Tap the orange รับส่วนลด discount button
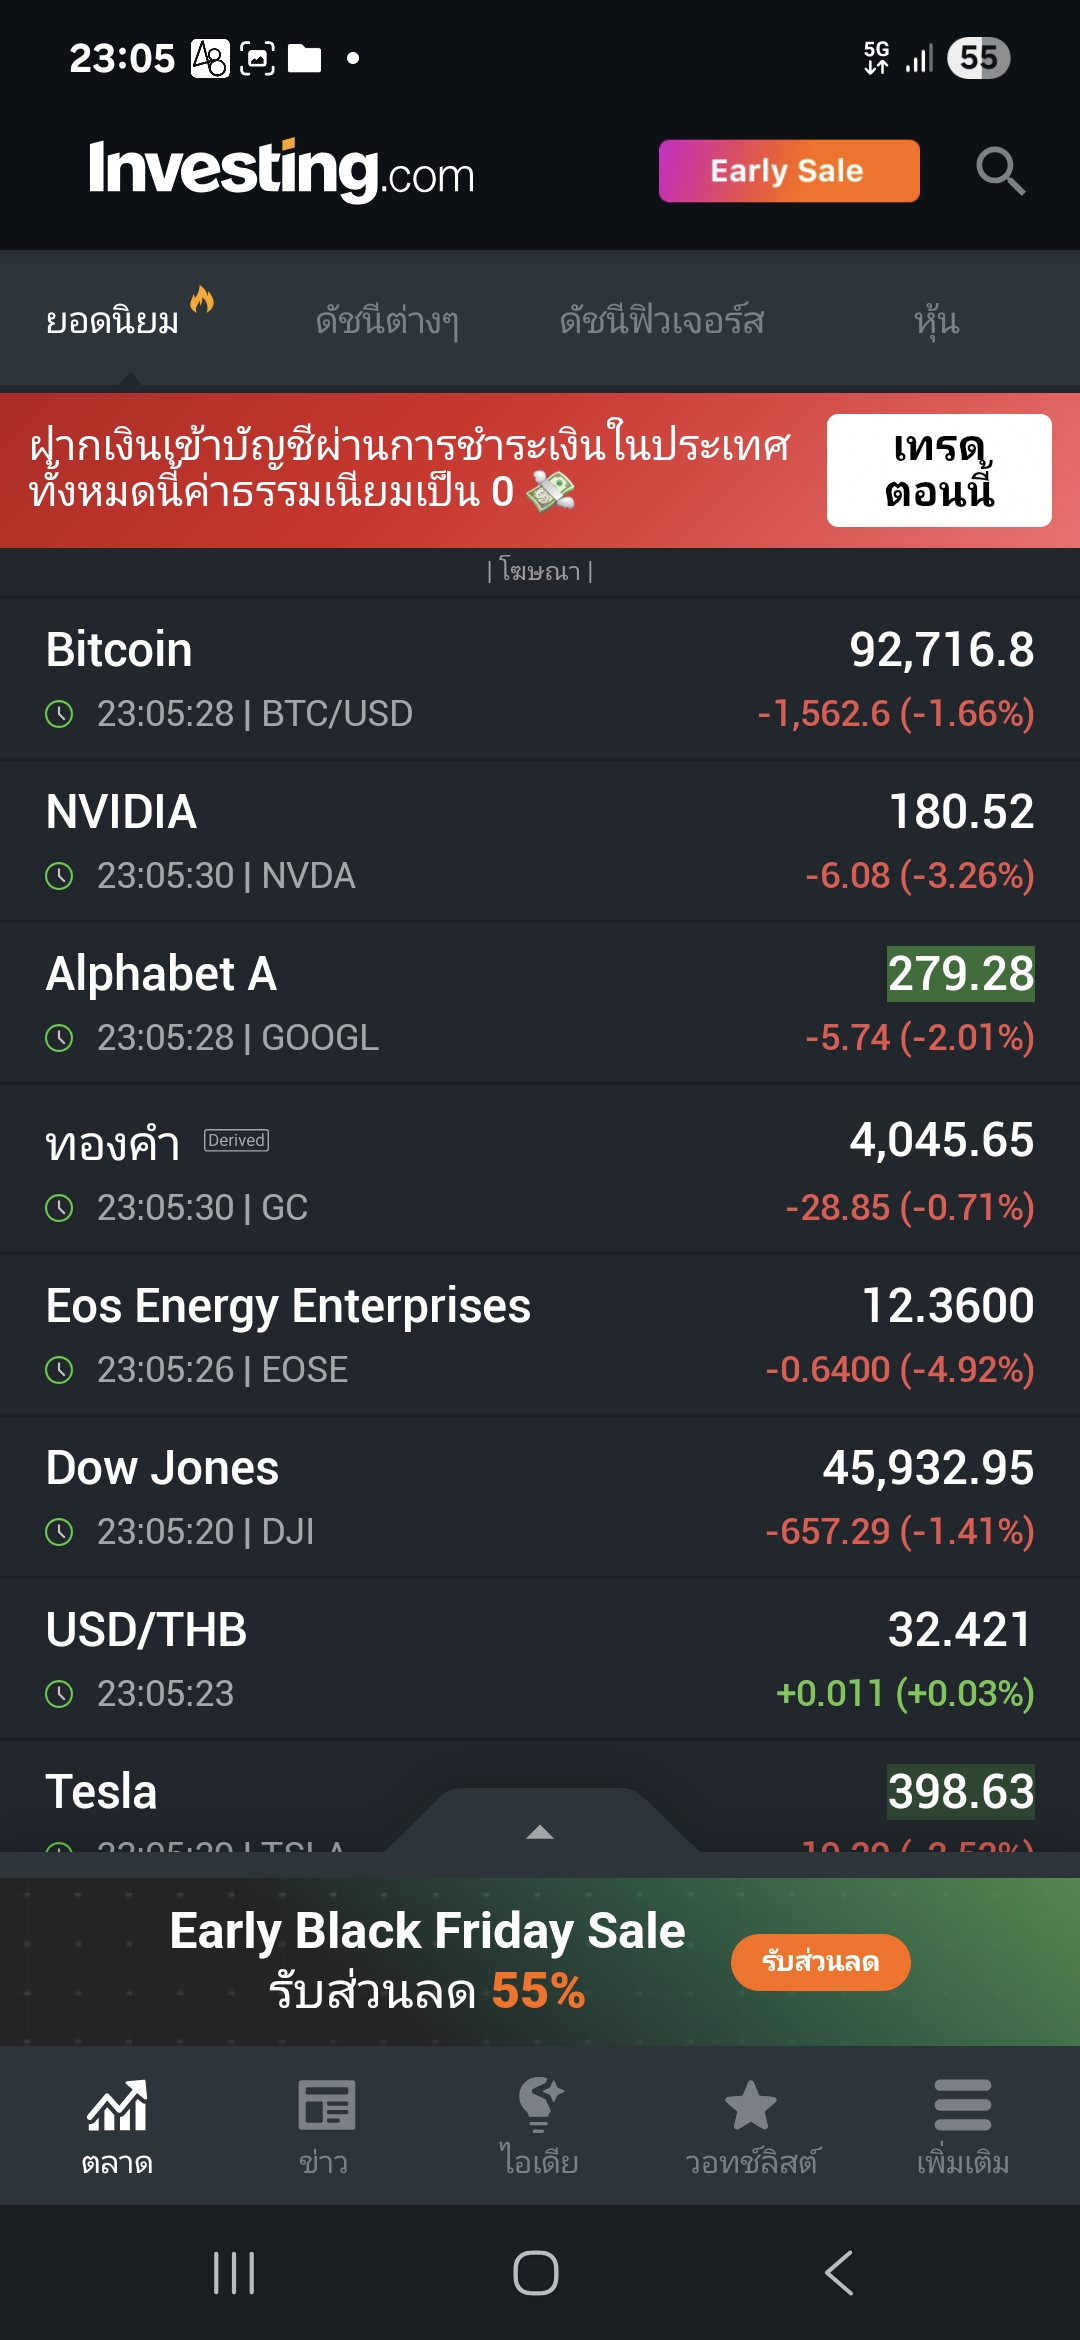 [x=820, y=1962]
